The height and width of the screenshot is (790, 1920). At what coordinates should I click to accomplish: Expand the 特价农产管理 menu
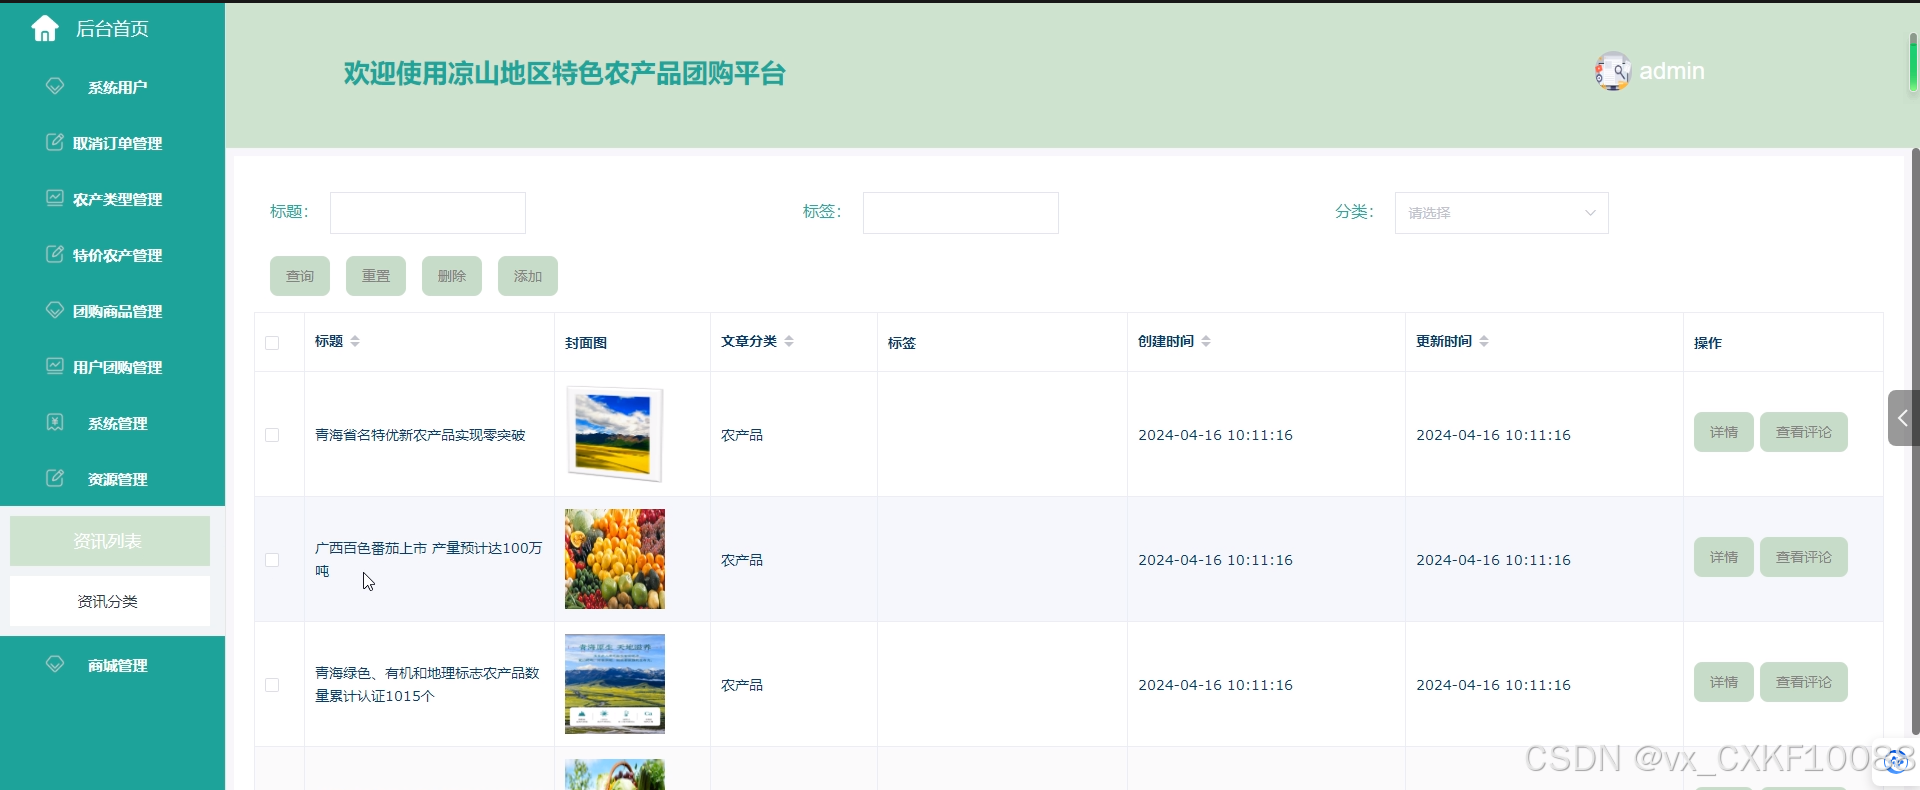112,255
